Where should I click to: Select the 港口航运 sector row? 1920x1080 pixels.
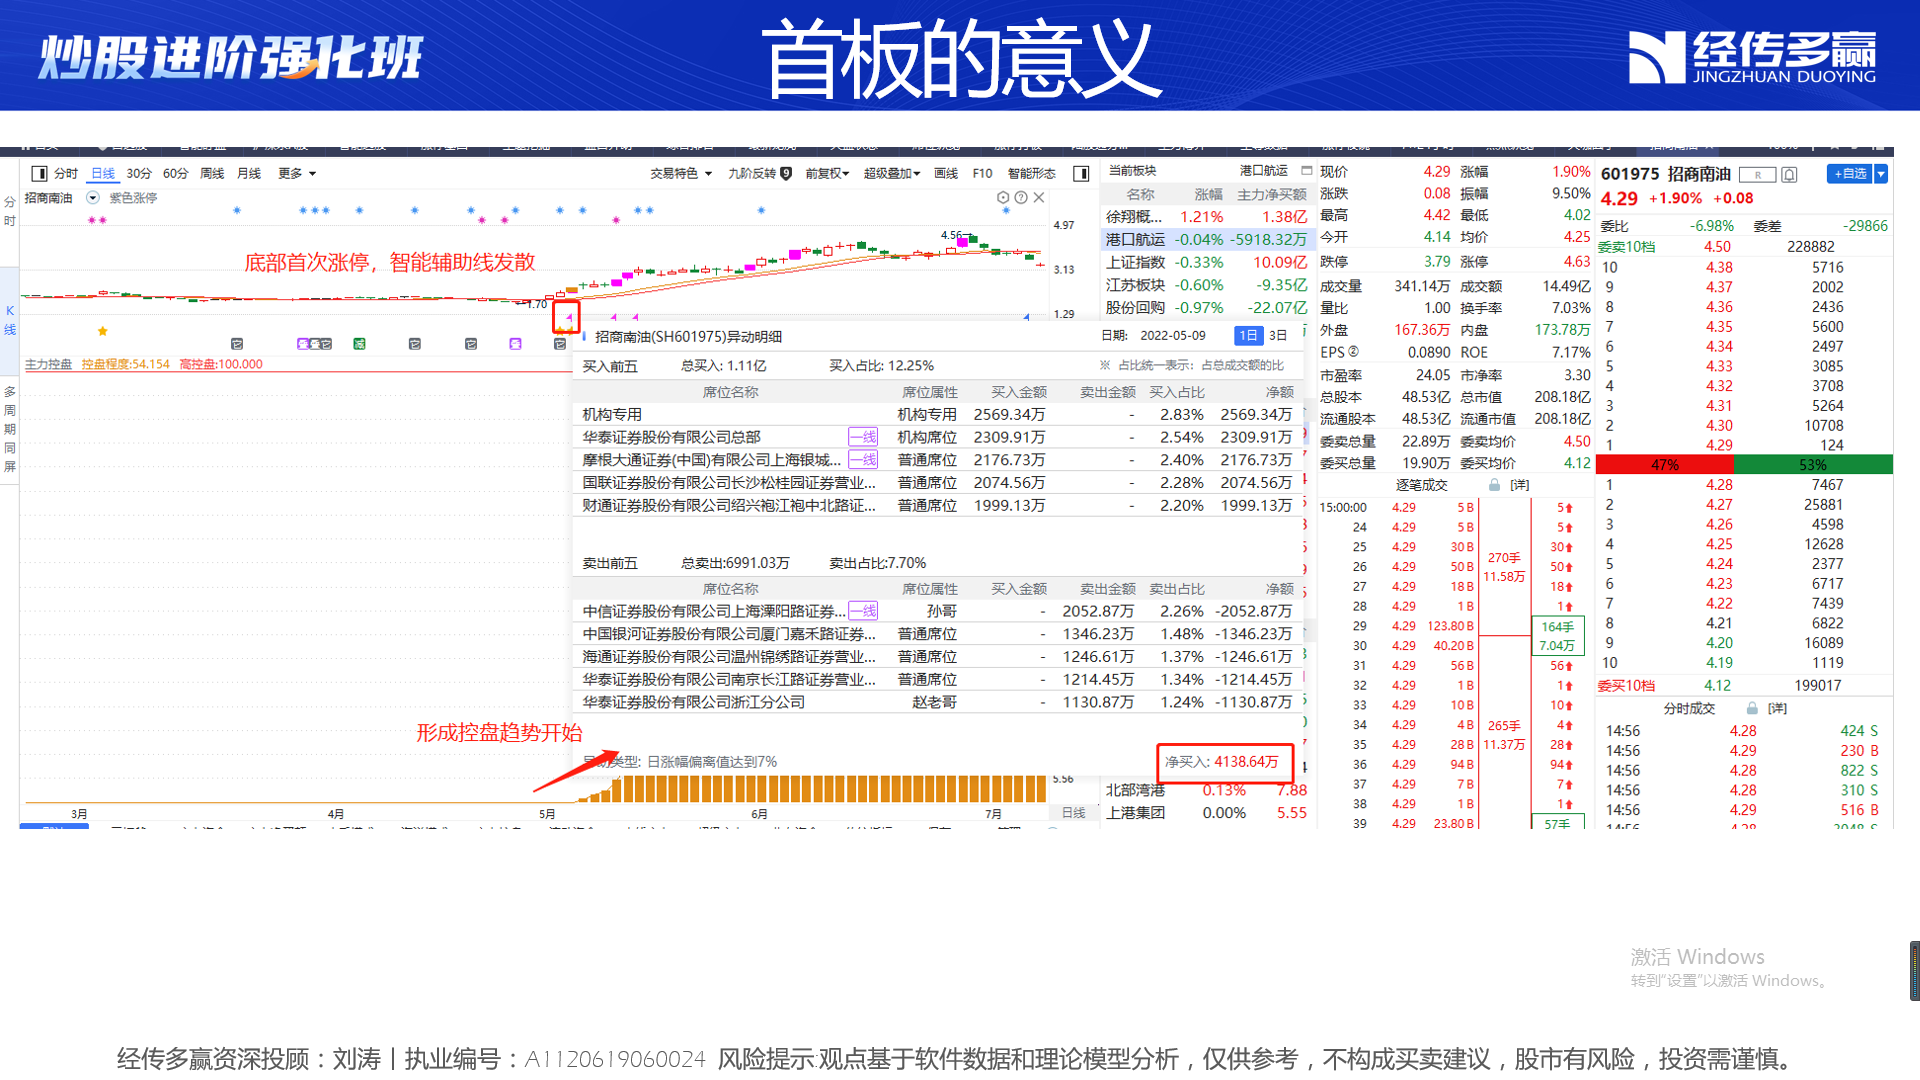(1206, 240)
